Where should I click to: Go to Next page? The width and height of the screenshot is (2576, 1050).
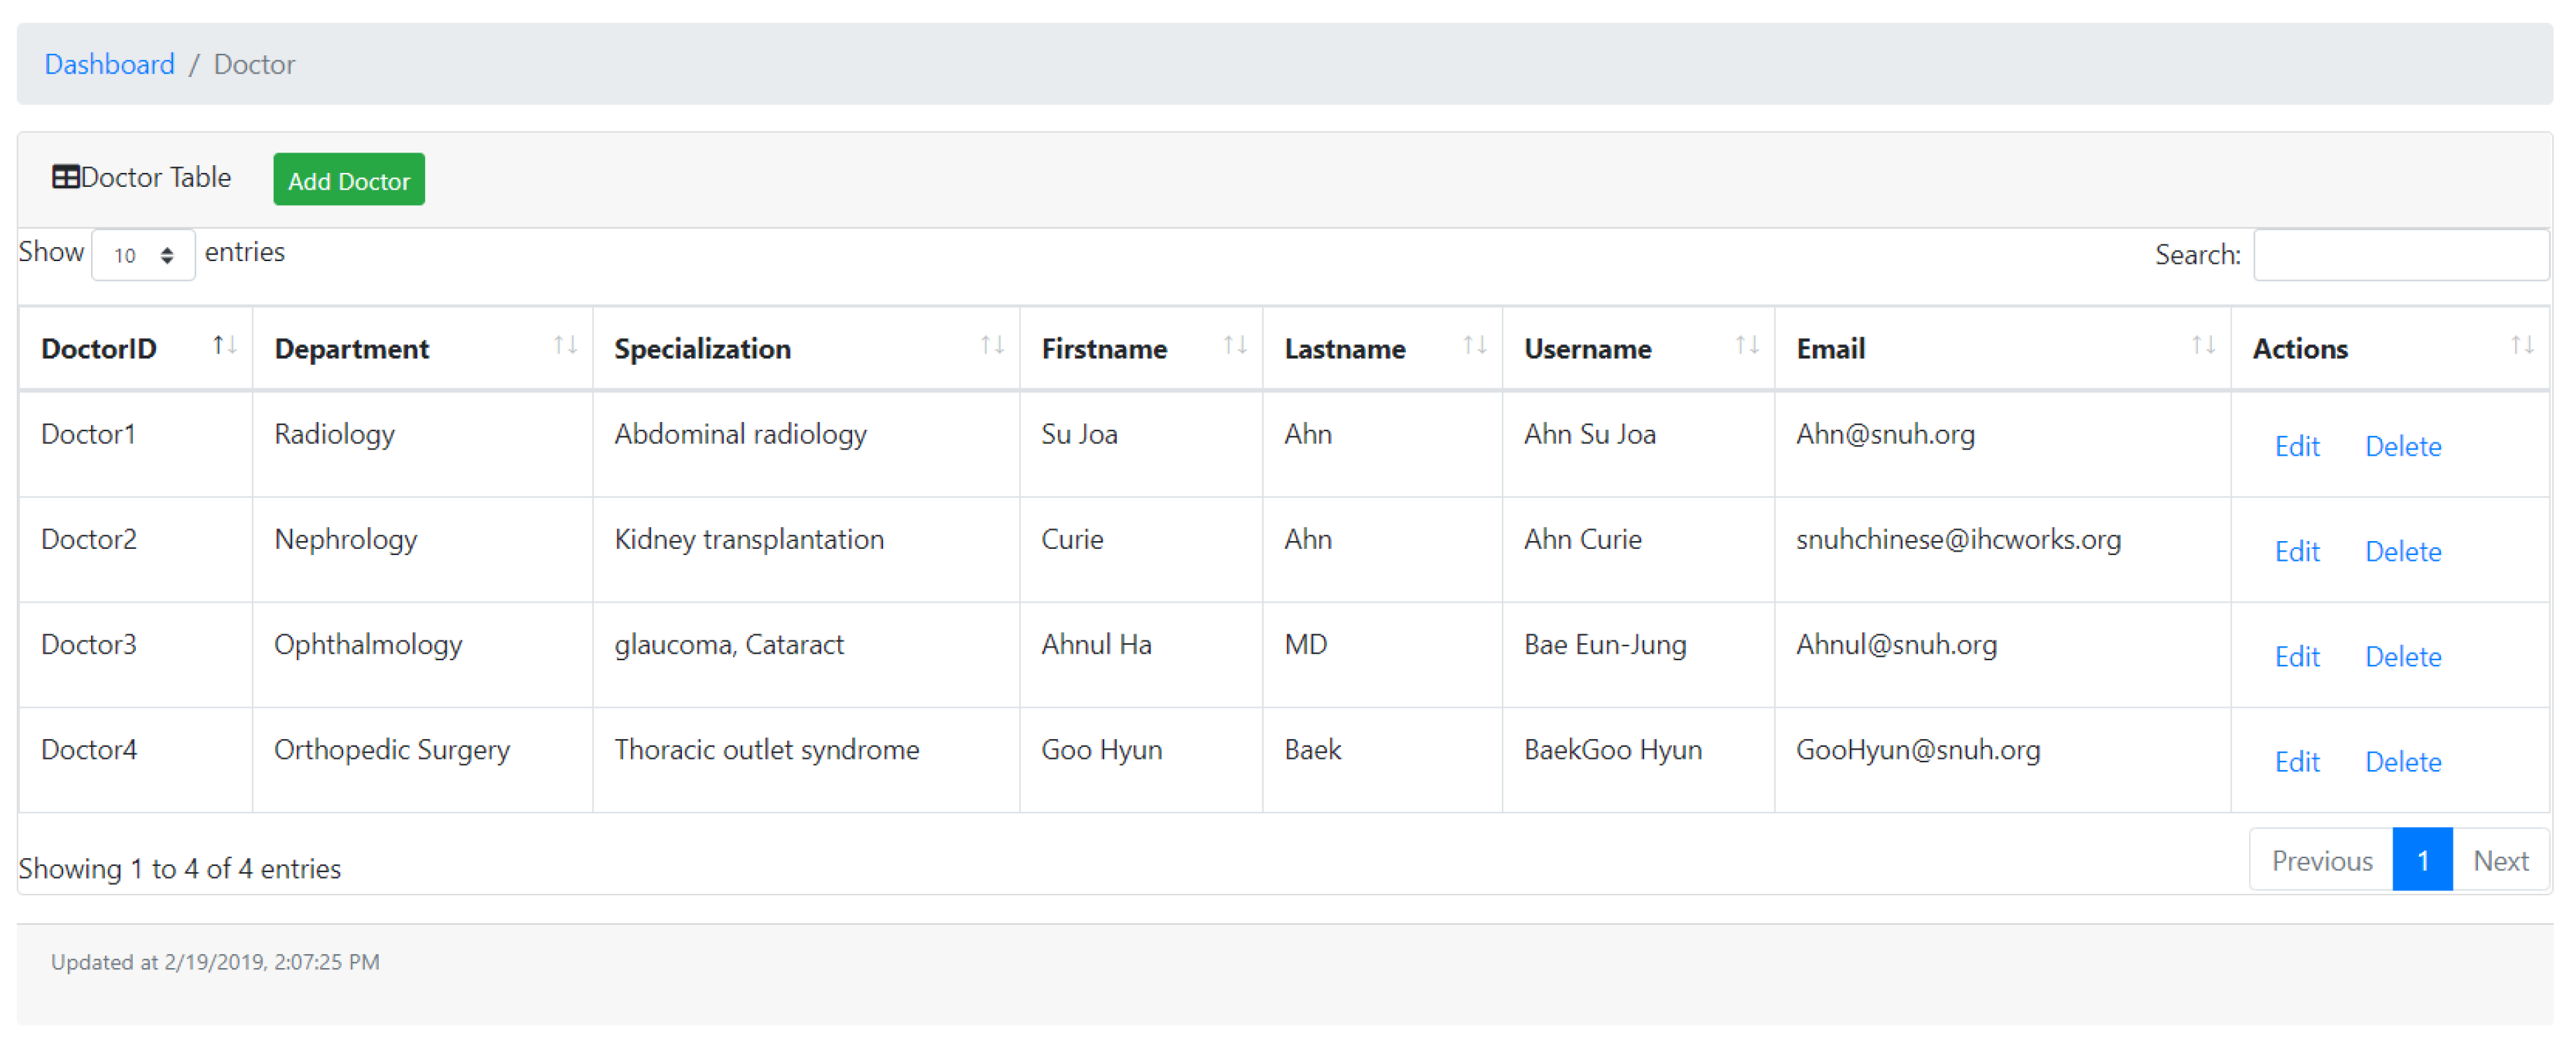tap(2500, 861)
